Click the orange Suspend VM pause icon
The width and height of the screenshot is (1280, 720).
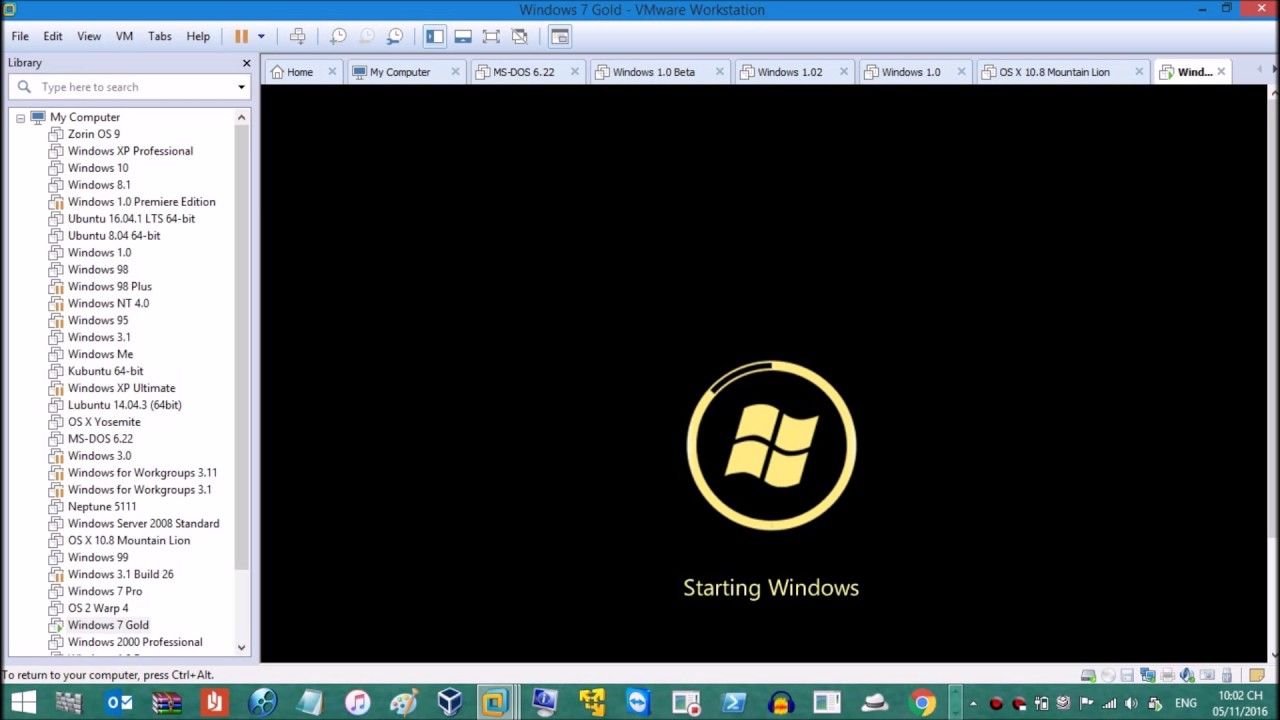tap(241, 36)
